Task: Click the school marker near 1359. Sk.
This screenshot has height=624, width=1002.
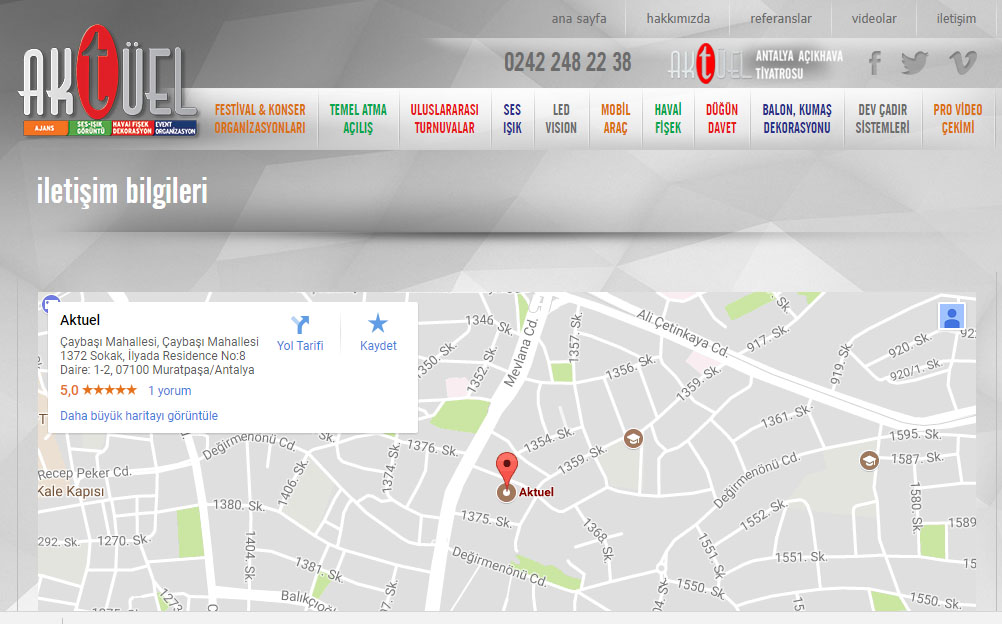Action: tap(633, 439)
